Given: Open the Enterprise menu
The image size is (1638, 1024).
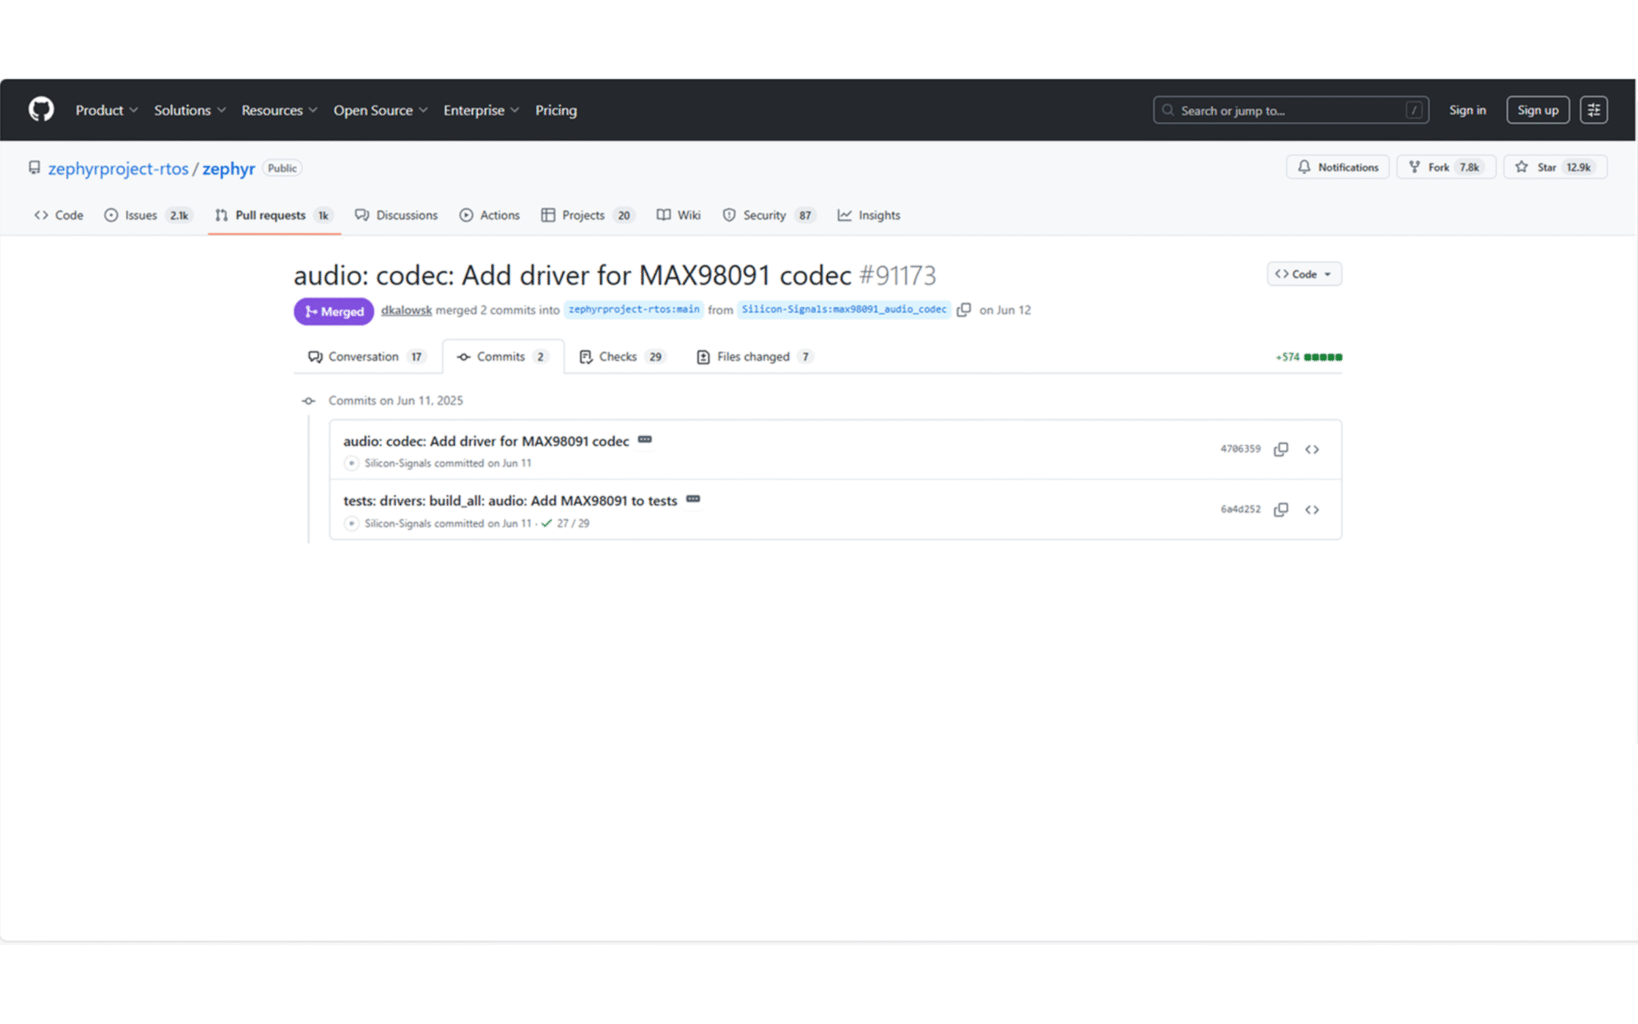Looking at the screenshot, I should (x=481, y=110).
